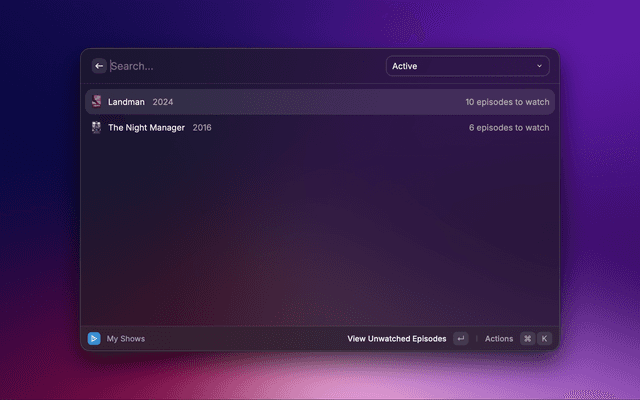Click the 2024 year next to Landman
Screen dimensions: 640x400
(x=163, y=102)
